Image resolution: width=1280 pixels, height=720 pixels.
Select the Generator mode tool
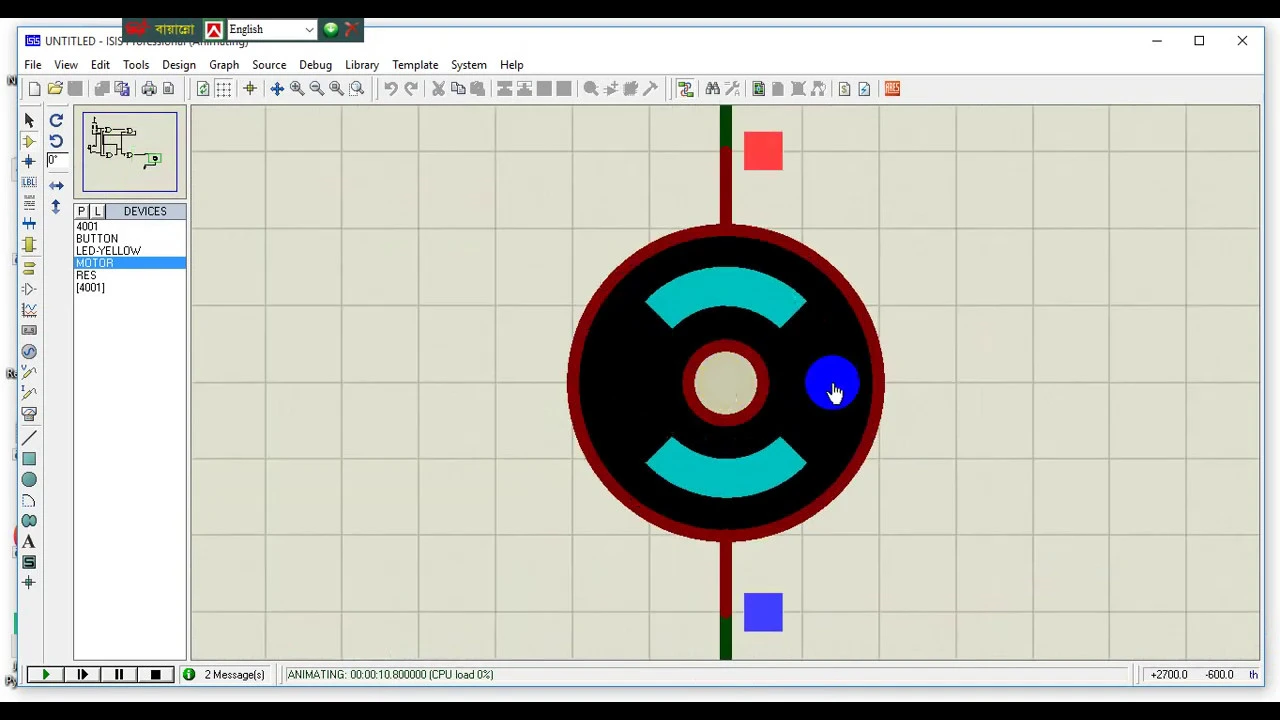[29, 351]
